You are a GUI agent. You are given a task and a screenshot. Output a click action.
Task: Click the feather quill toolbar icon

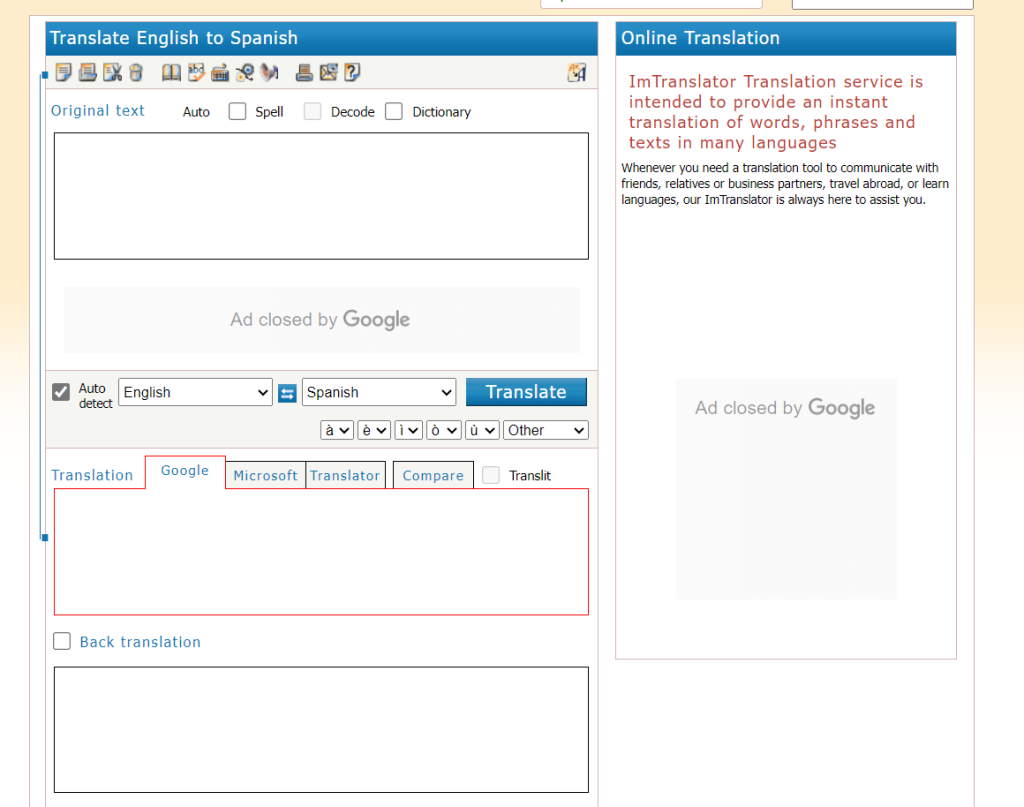click(269, 72)
